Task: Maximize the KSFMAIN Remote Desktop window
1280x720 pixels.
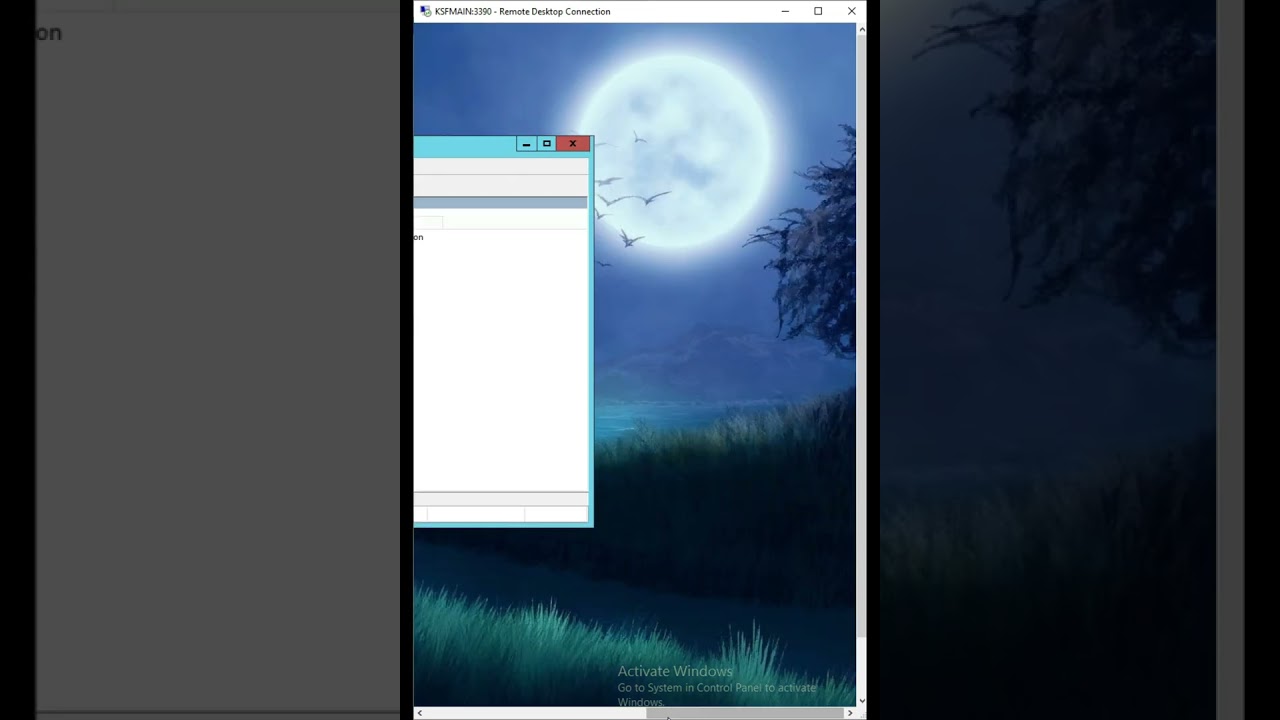Action: [x=818, y=11]
